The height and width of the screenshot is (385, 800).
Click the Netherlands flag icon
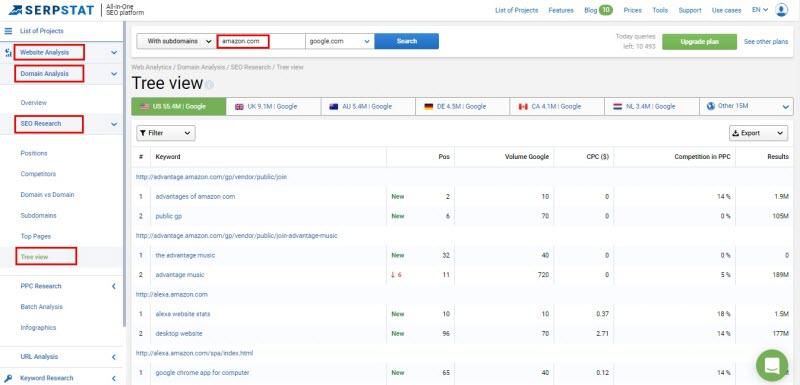click(618, 107)
